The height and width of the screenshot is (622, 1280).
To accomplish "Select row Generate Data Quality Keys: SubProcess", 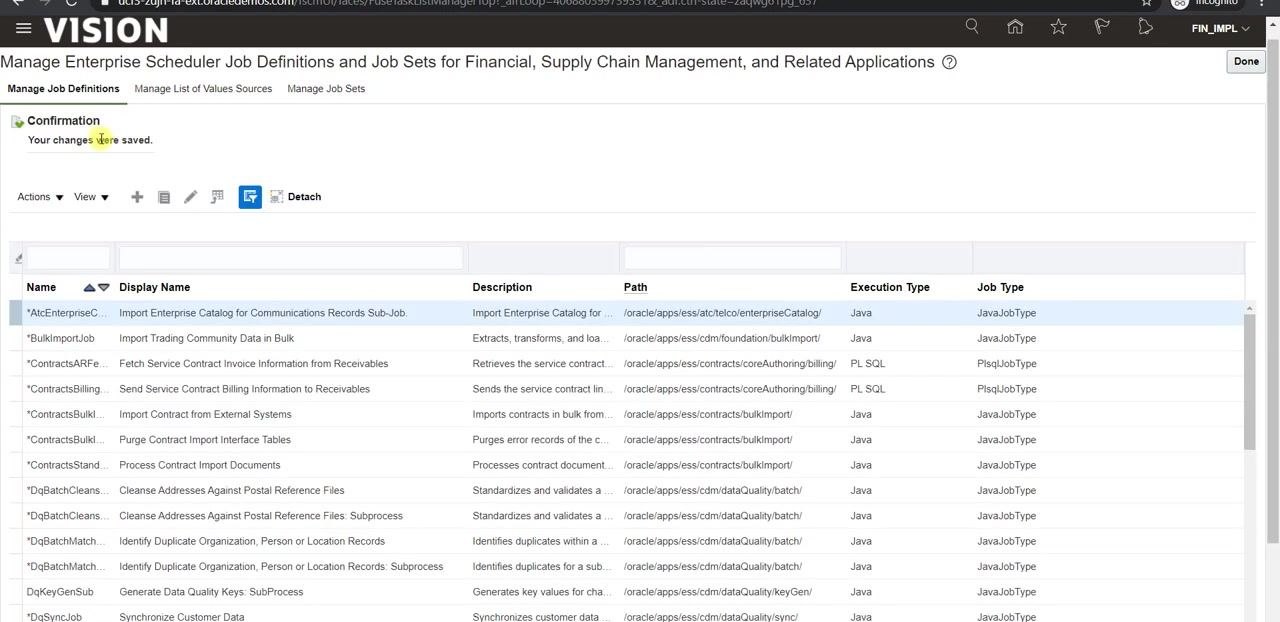I will [627, 592].
